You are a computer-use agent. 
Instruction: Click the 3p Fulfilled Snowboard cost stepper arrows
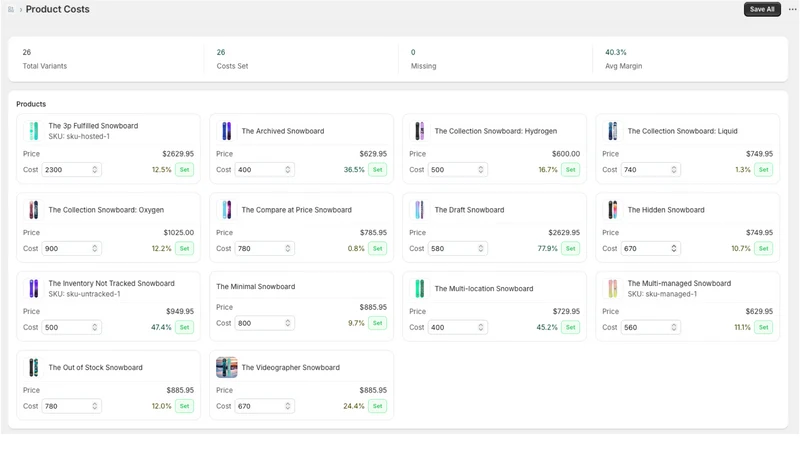[x=94, y=169]
